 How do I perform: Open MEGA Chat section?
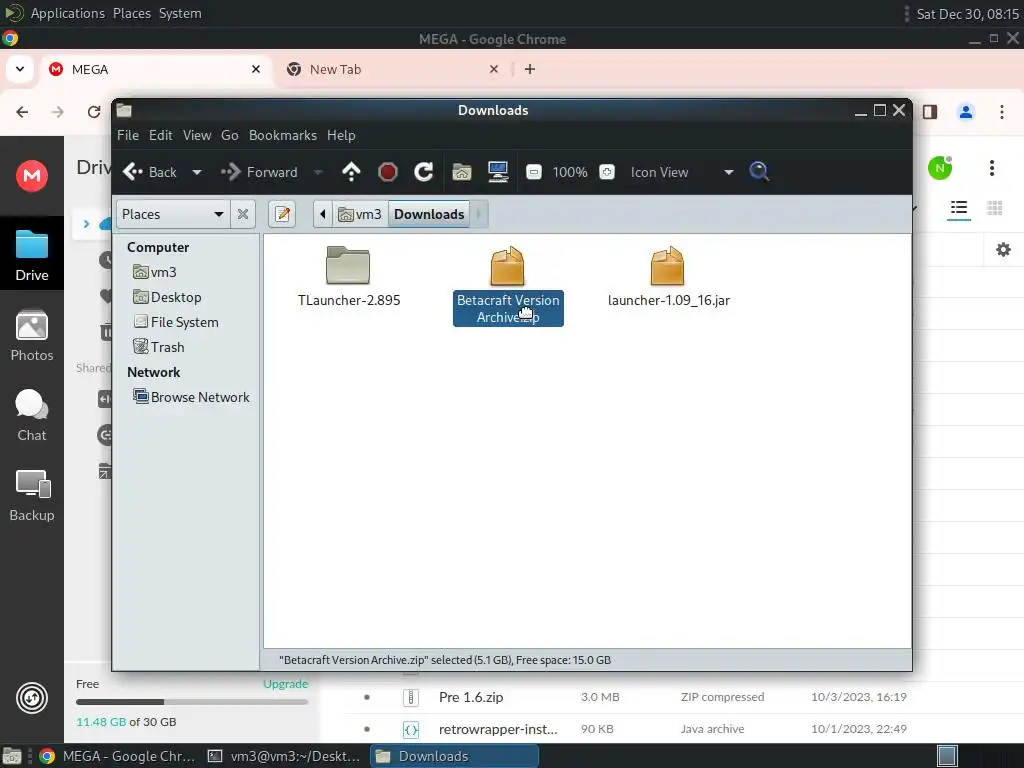pyautogui.click(x=32, y=416)
